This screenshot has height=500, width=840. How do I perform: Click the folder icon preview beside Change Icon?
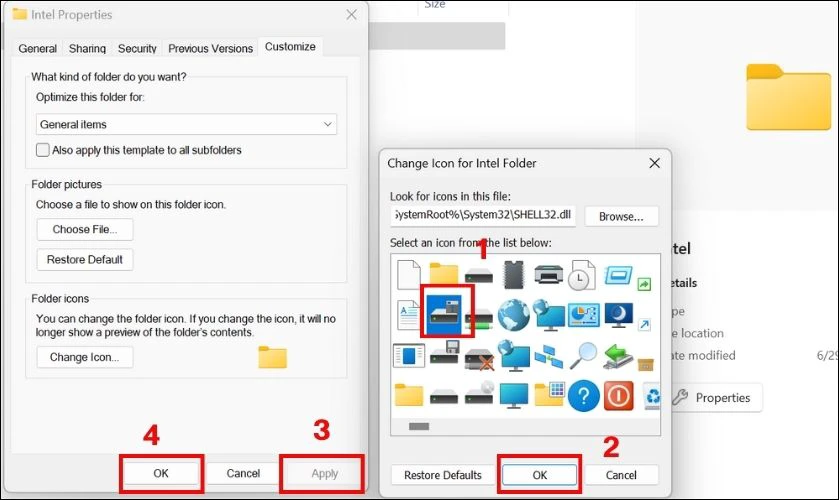[x=272, y=357]
